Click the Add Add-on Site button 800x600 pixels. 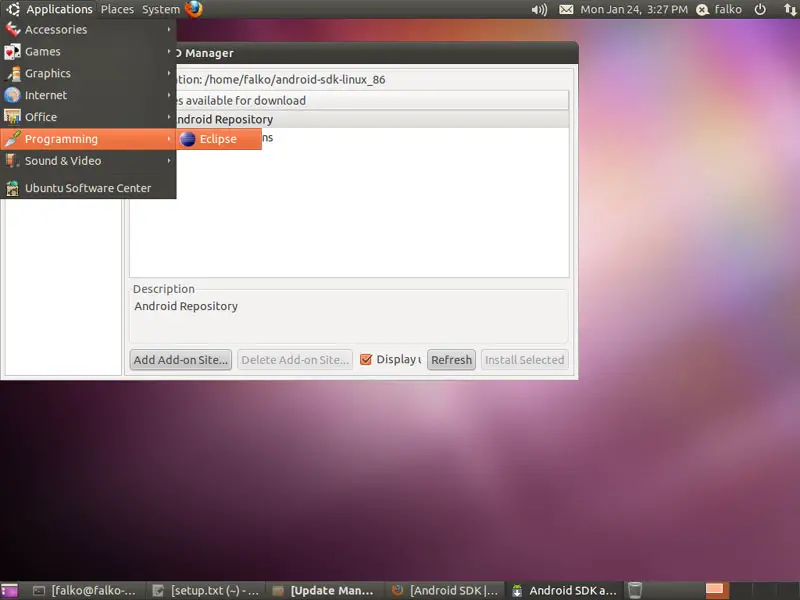pyautogui.click(x=181, y=360)
